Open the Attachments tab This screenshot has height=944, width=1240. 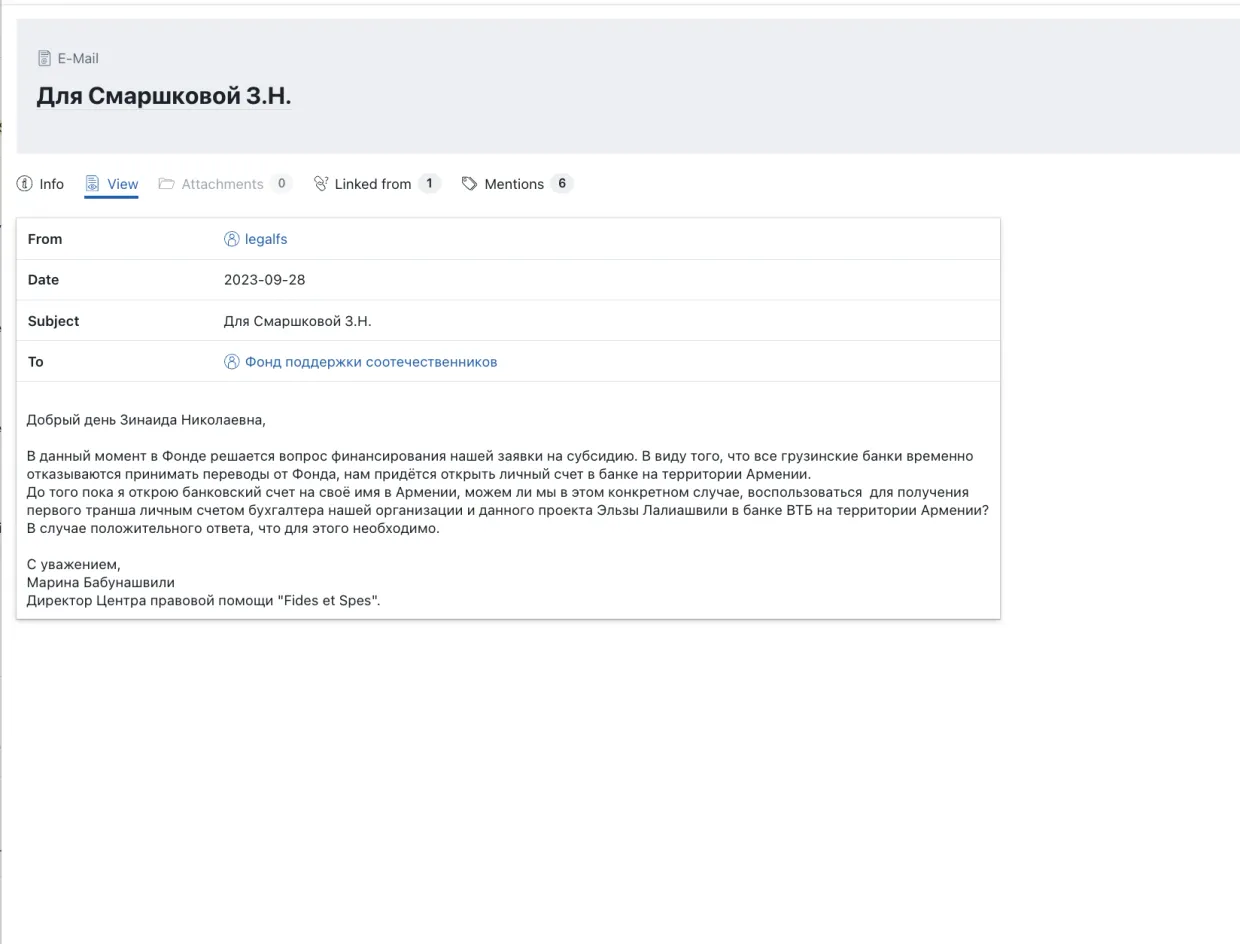click(222, 184)
